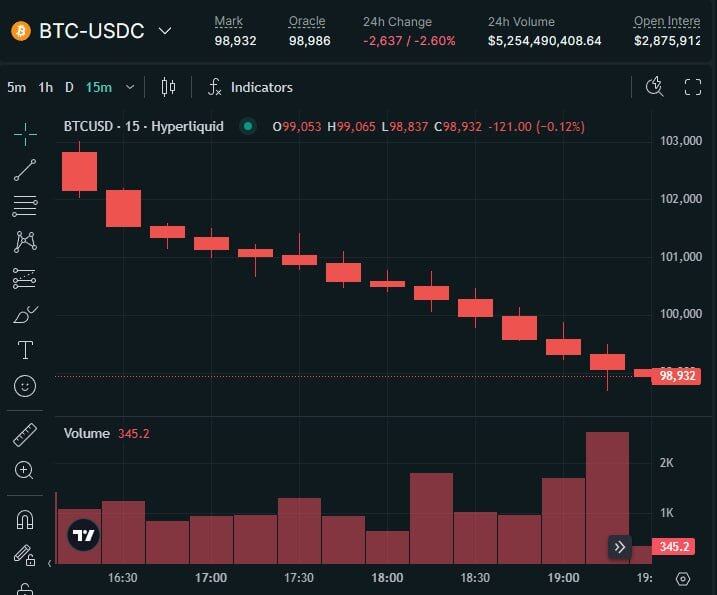Open the Indicators panel
Viewport: 717px width, 595px height.
(x=250, y=87)
